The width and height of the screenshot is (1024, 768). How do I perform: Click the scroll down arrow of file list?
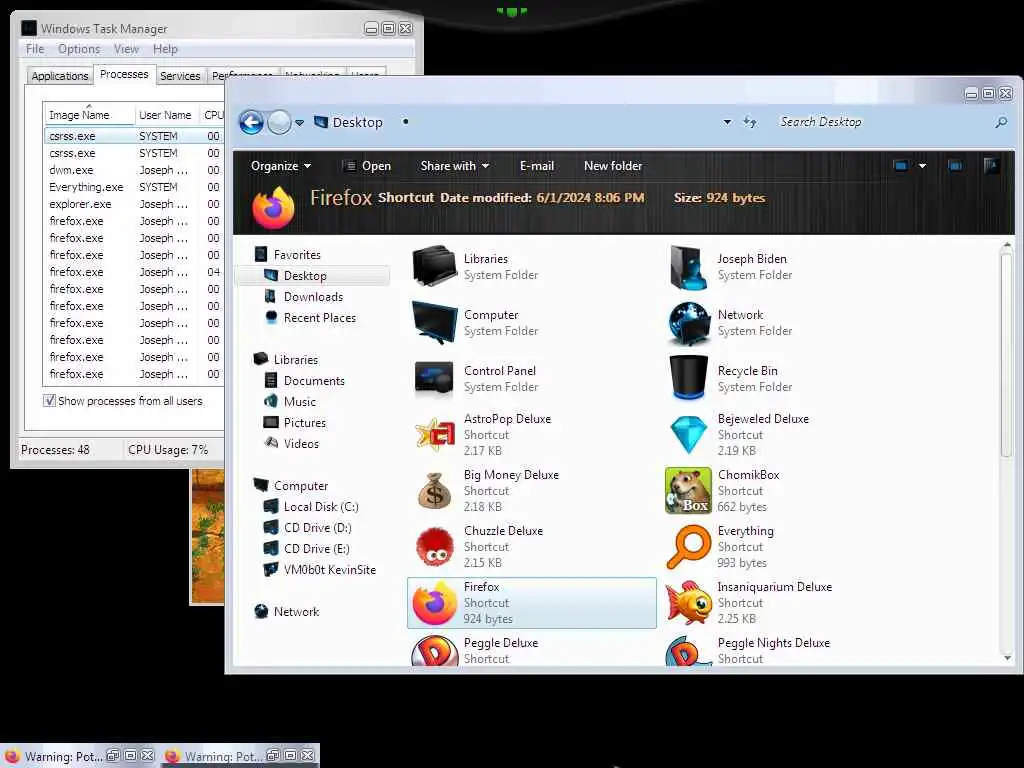click(1007, 658)
